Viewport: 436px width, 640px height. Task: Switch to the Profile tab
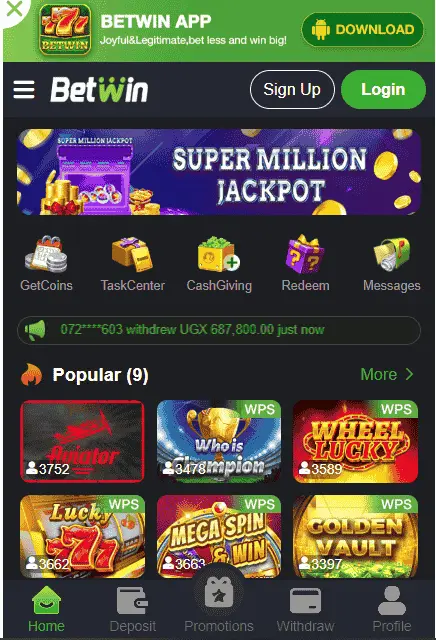tap(392, 609)
